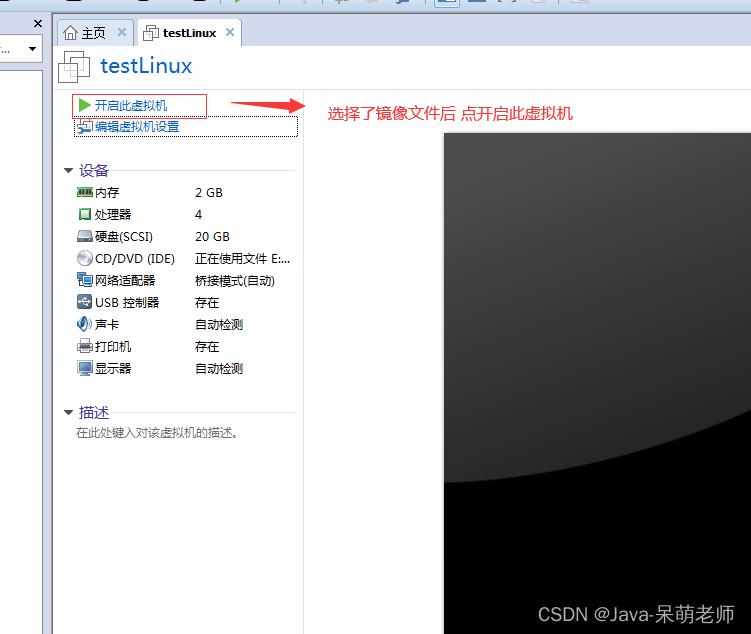The width and height of the screenshot is (751, 634).
Task: Select the 打印机 device label
Action: click(x=113, y=347)
